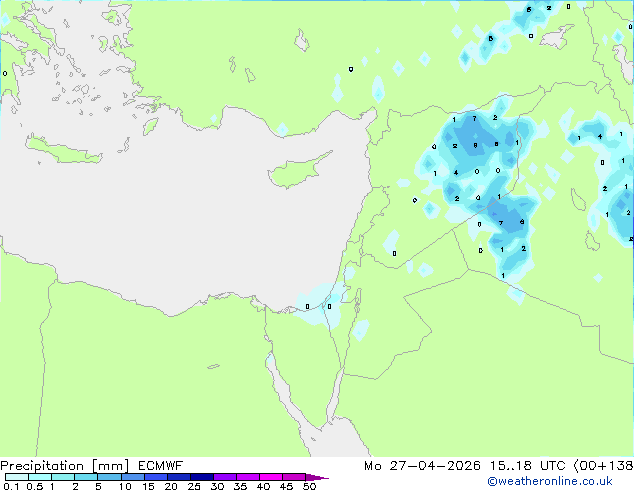
Task: Click the 35–40 mm violet legend segment
Action: [248, 477]
